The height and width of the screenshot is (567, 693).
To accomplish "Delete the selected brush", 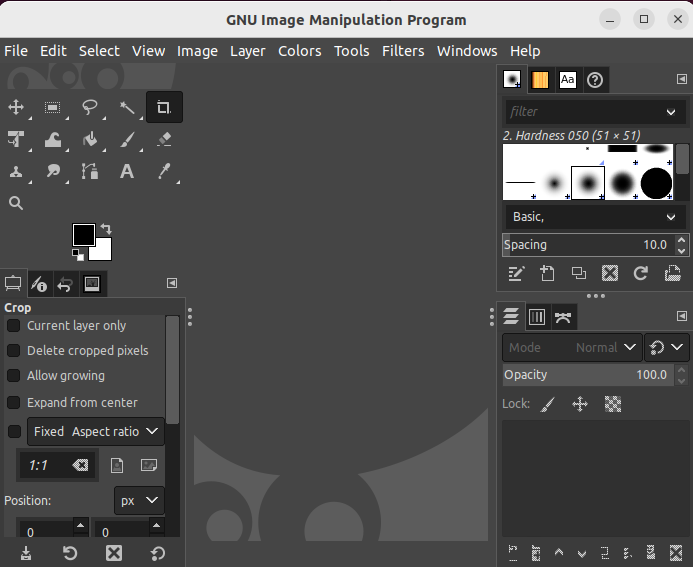I will pyautogui.click(x=610, y=274).
